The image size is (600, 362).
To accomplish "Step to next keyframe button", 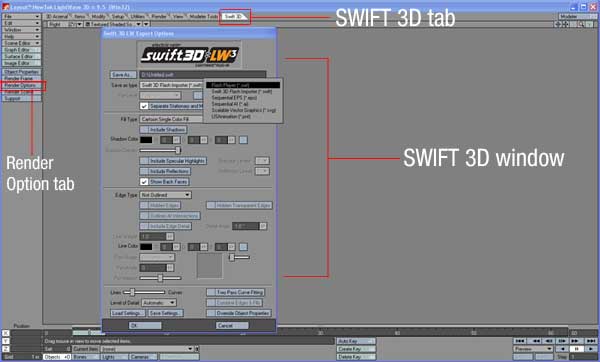I will coord(576,341).
